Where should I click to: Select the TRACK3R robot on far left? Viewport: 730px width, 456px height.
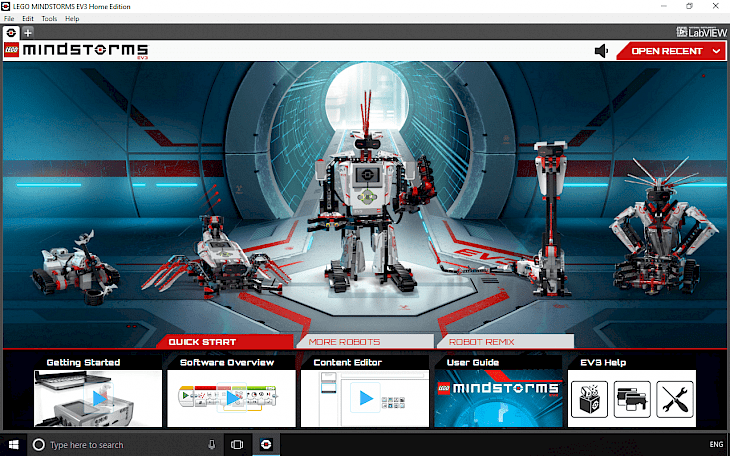[74, 268]
